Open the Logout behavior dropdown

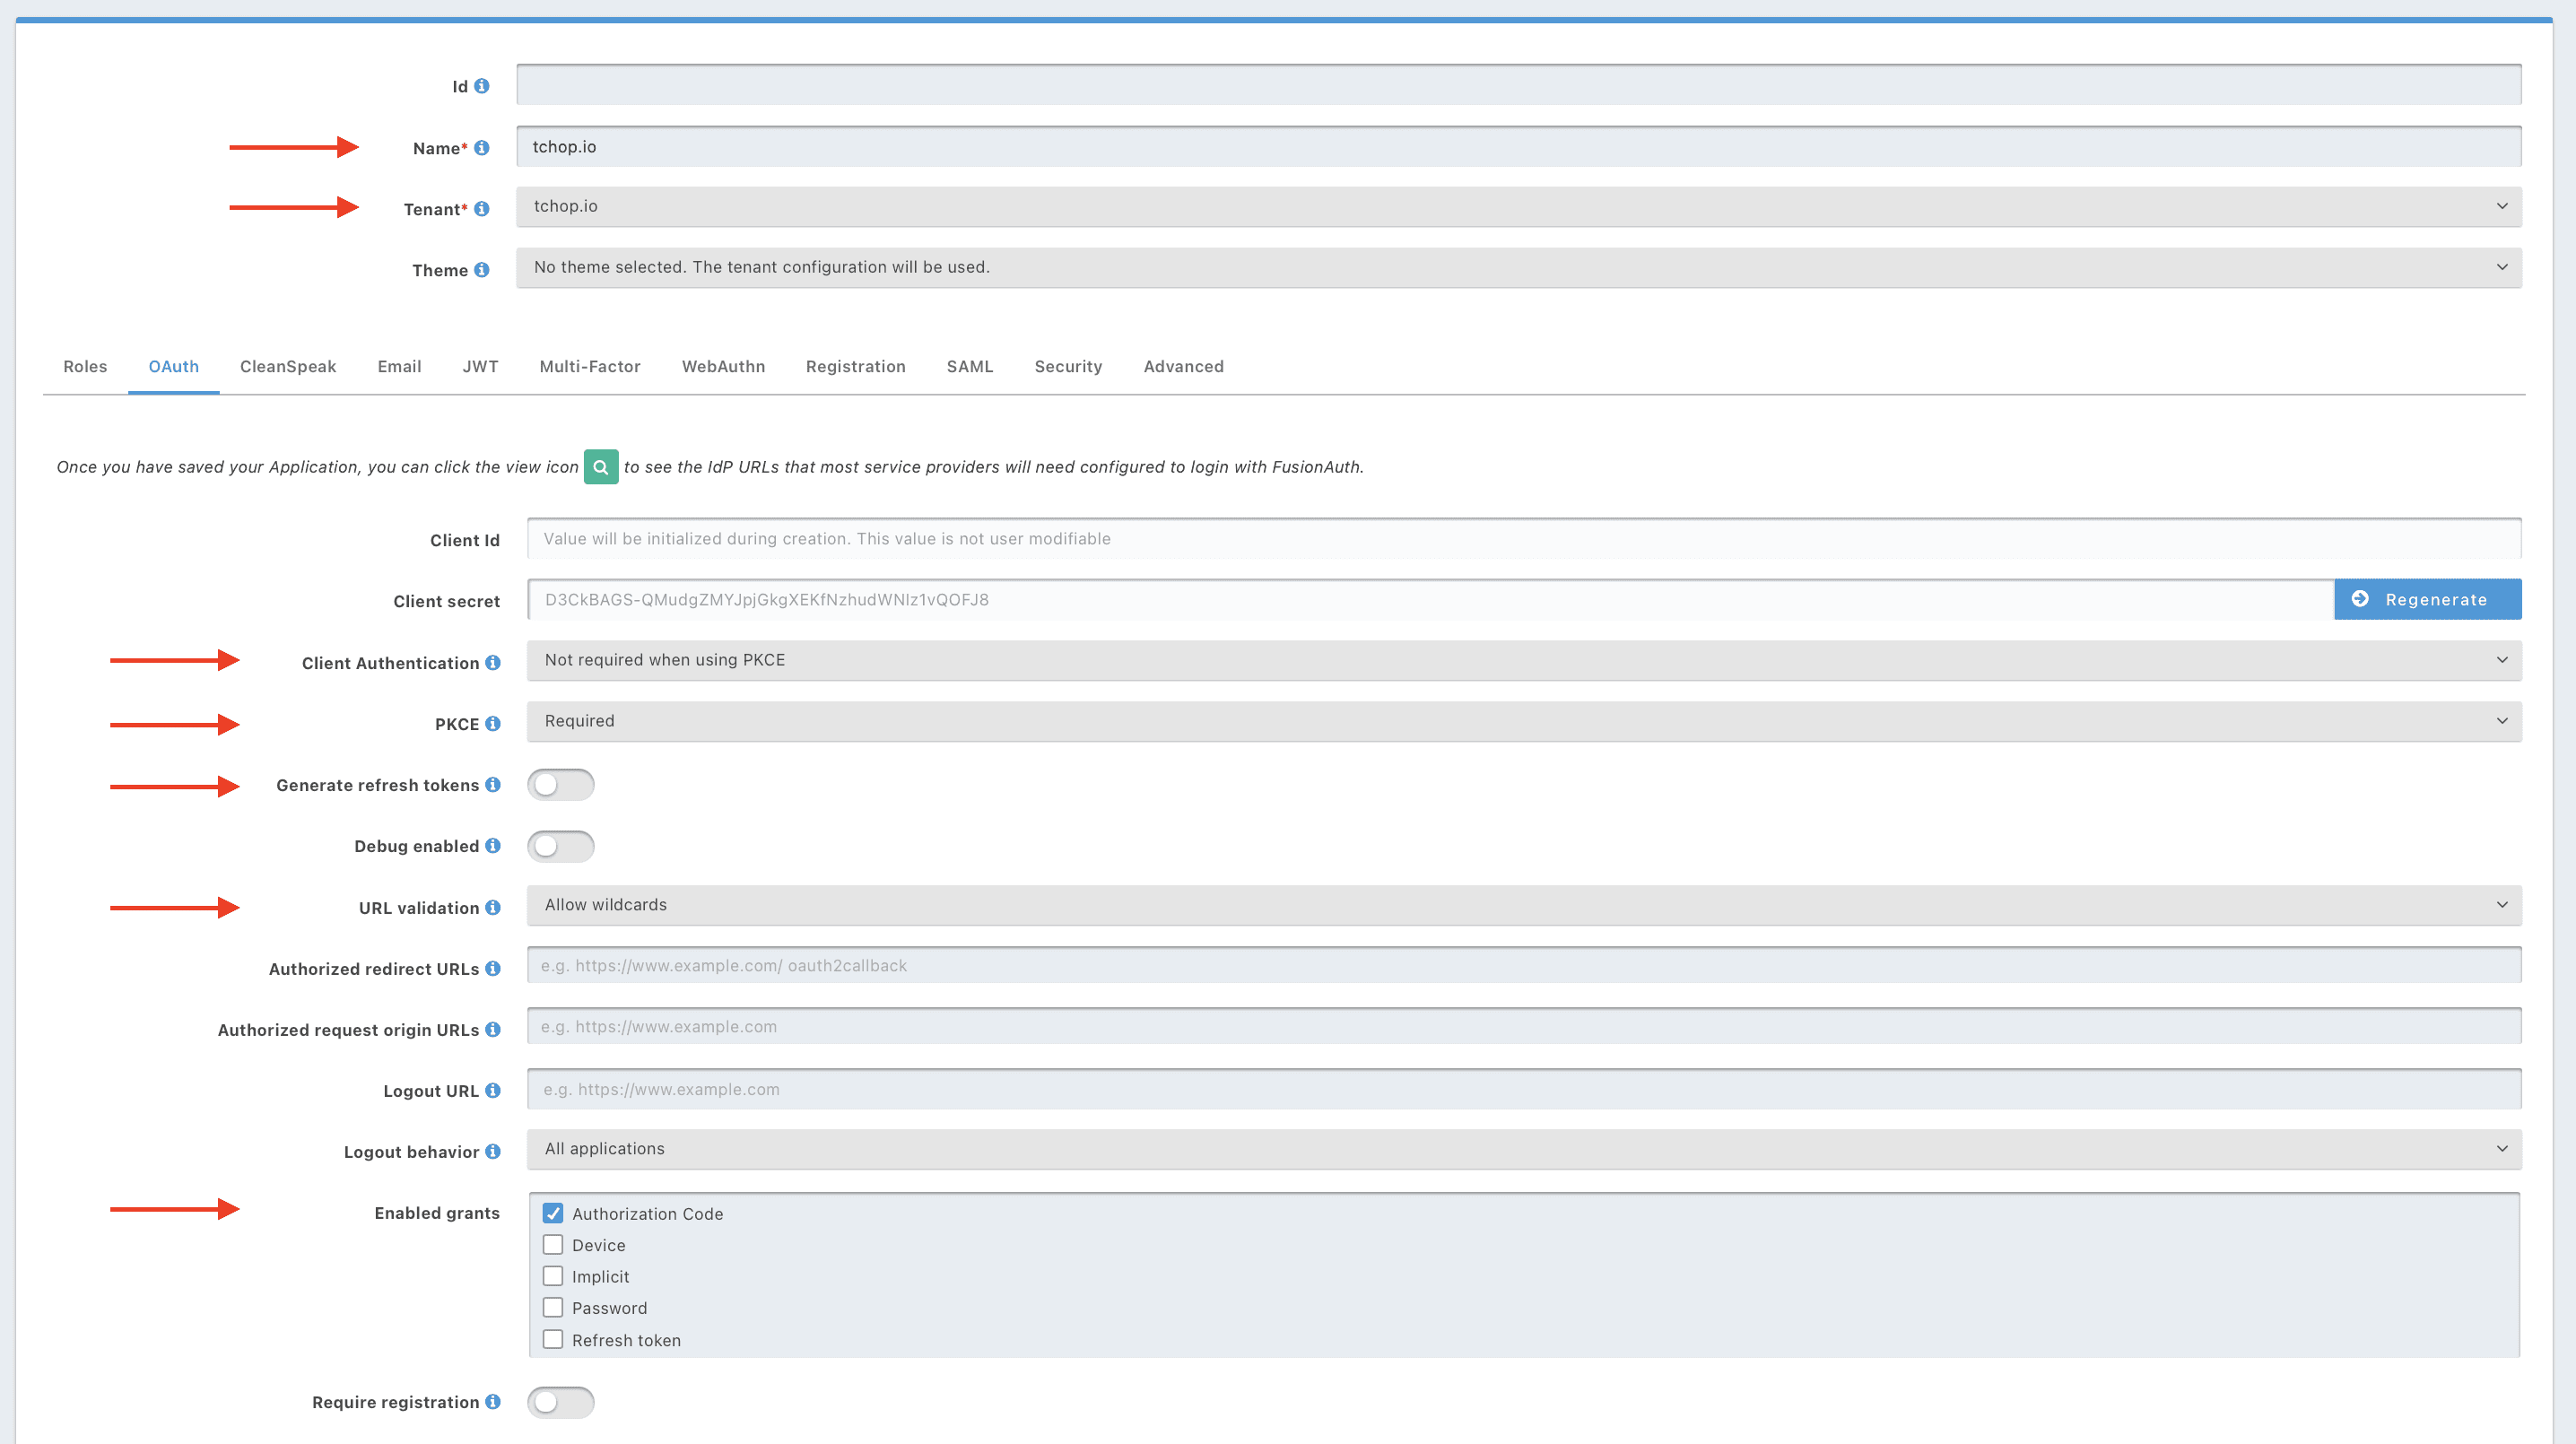click(1524, 1150)
